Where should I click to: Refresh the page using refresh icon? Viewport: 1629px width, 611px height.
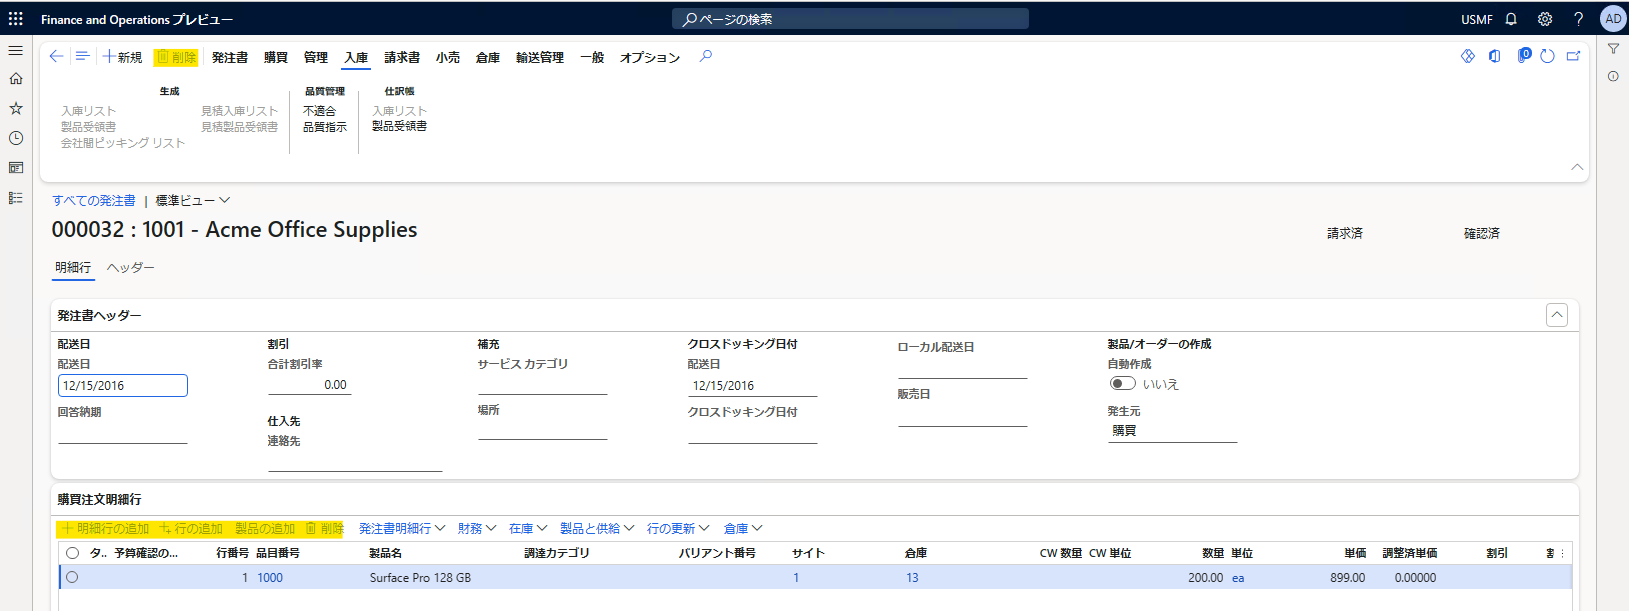1547,57
